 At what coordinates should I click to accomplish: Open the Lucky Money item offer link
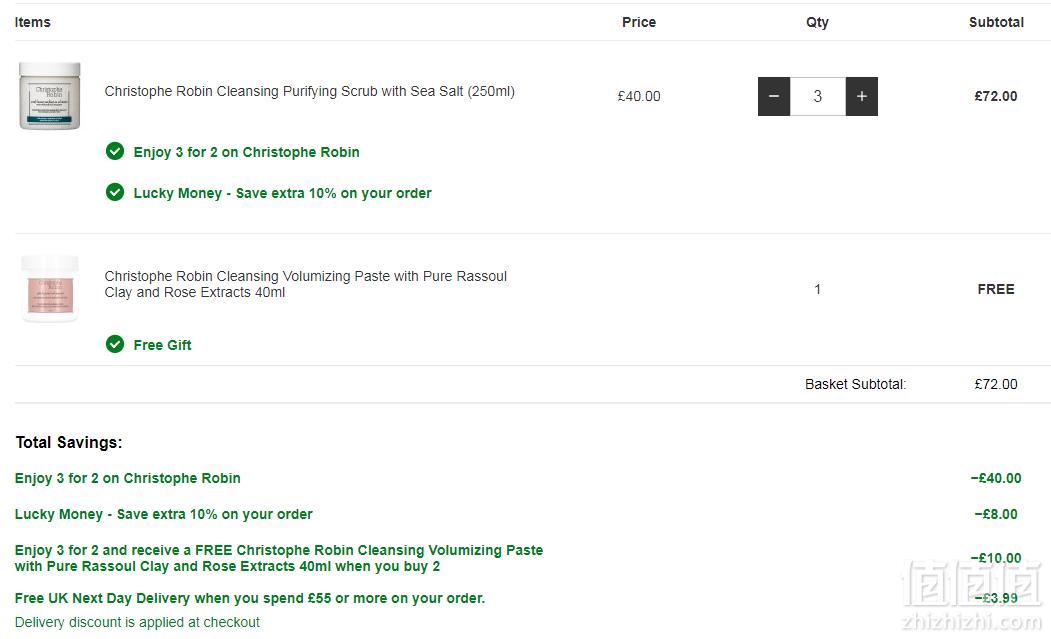coord(282,193)
